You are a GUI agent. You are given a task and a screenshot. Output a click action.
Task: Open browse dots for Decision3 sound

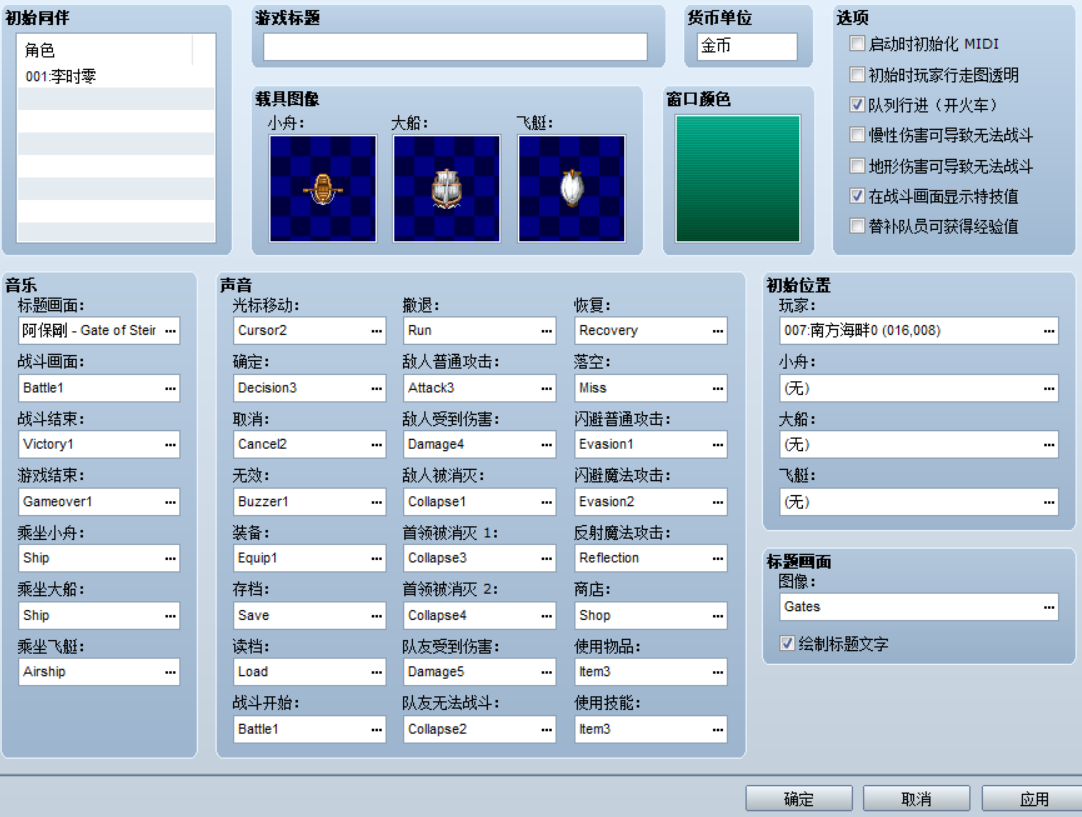tap(377, 388)
